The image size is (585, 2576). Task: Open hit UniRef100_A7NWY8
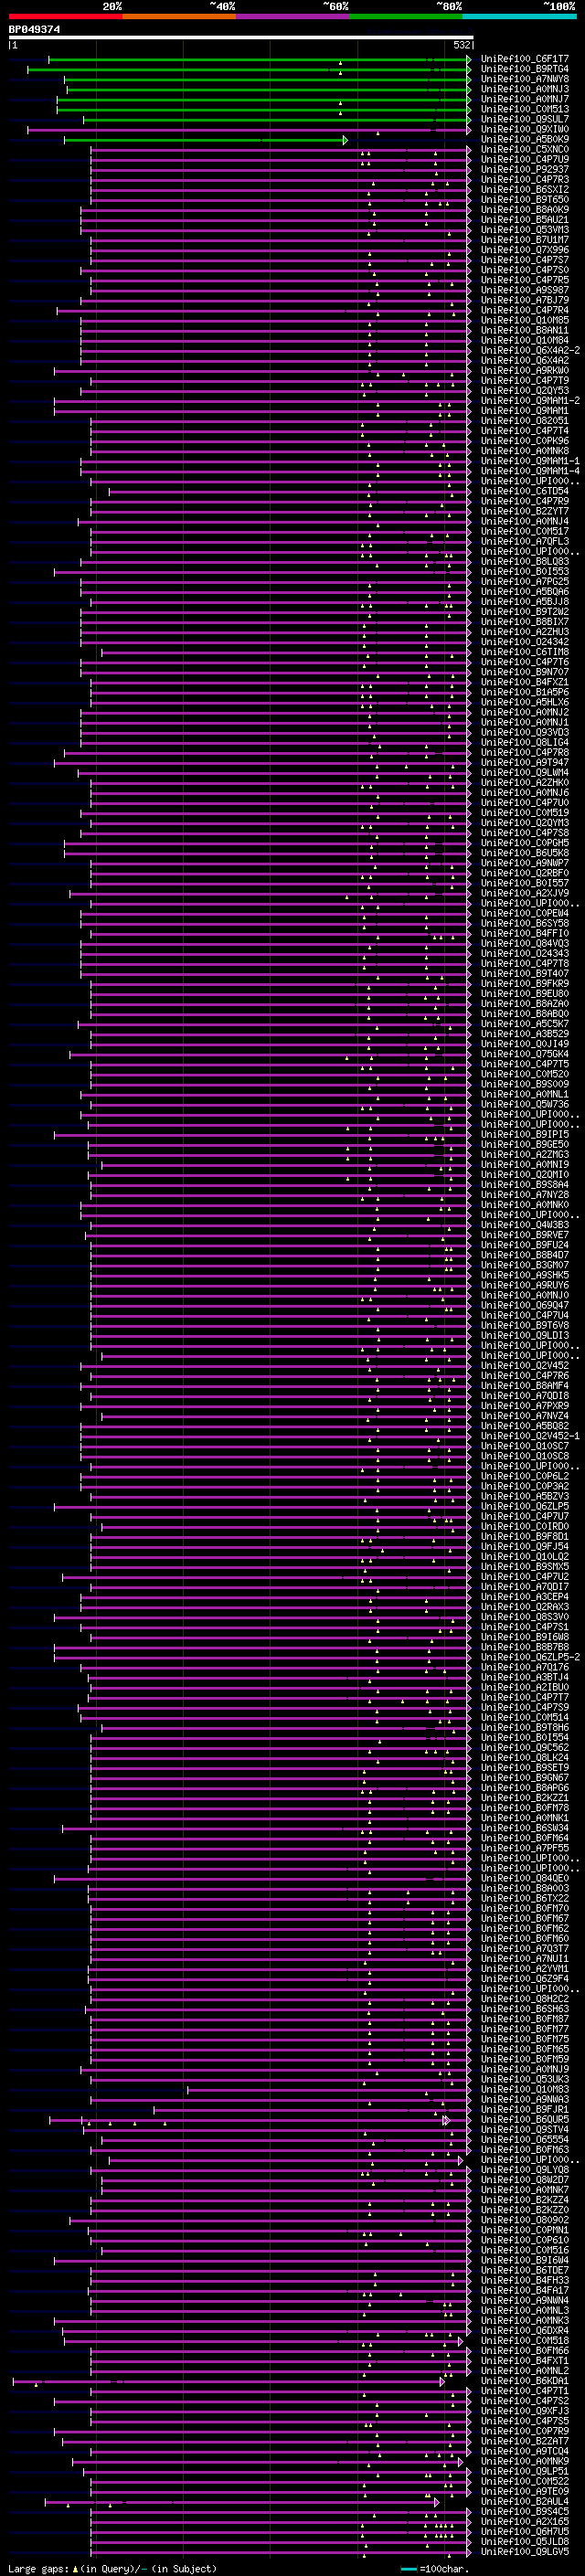click(525, 79)
